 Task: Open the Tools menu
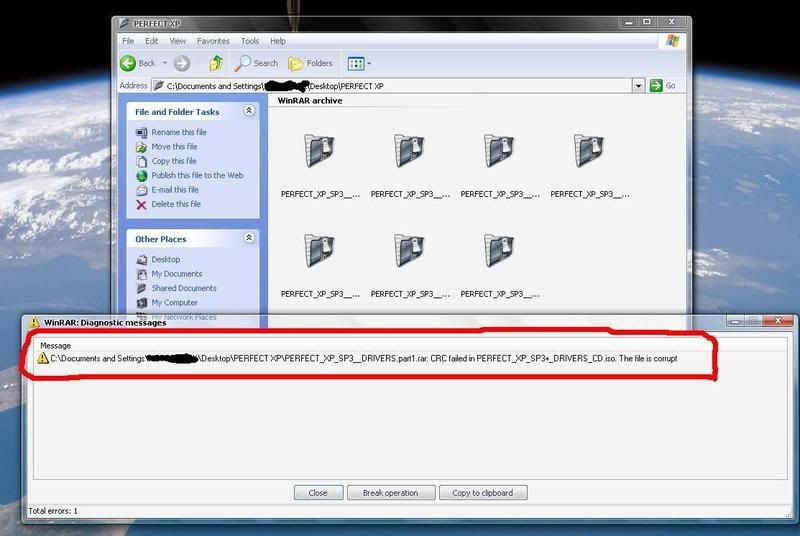(250, 41)
